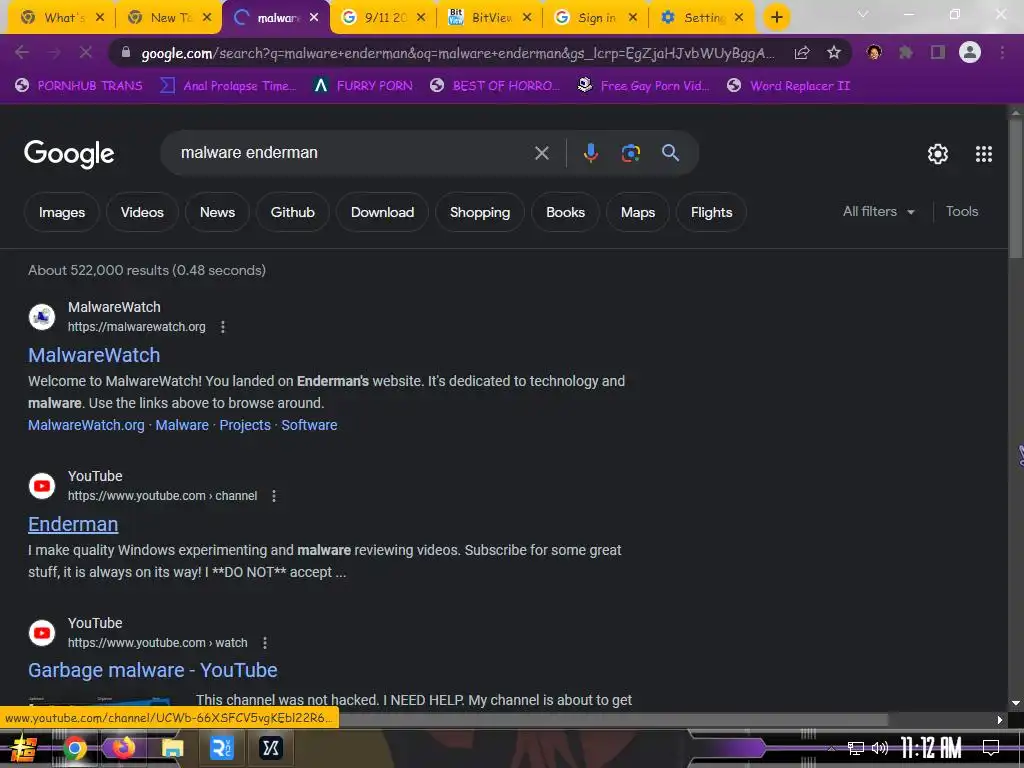
Task: Open more options for MalwareWatch result
Action: [223, 327]
